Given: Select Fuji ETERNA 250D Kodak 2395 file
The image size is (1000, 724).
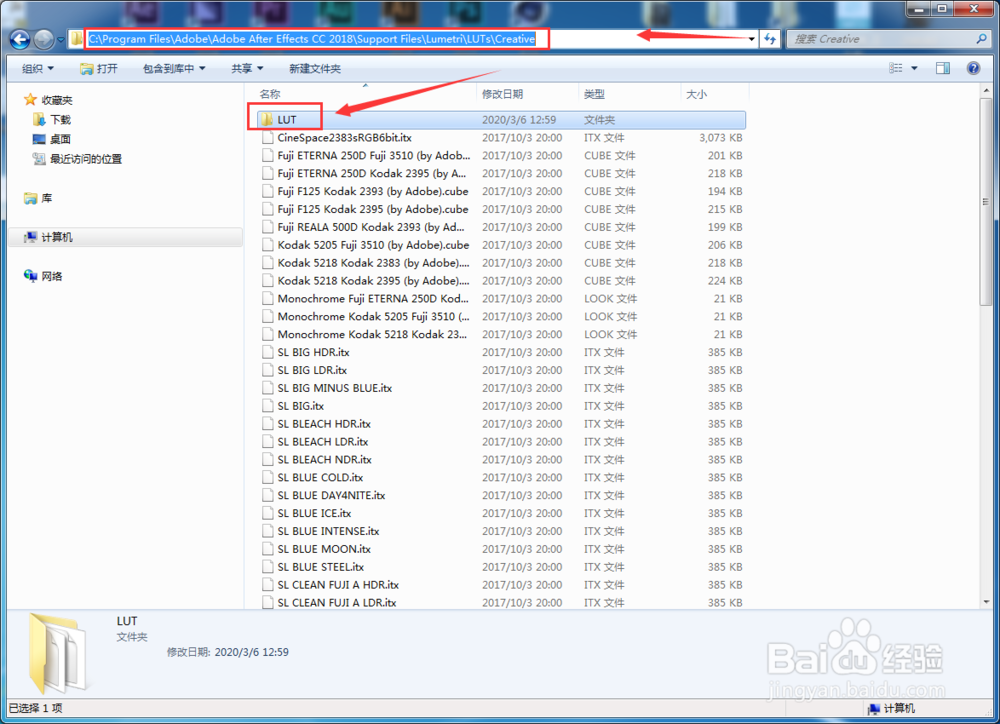Looking at the screenshot, I should (501, 174).
